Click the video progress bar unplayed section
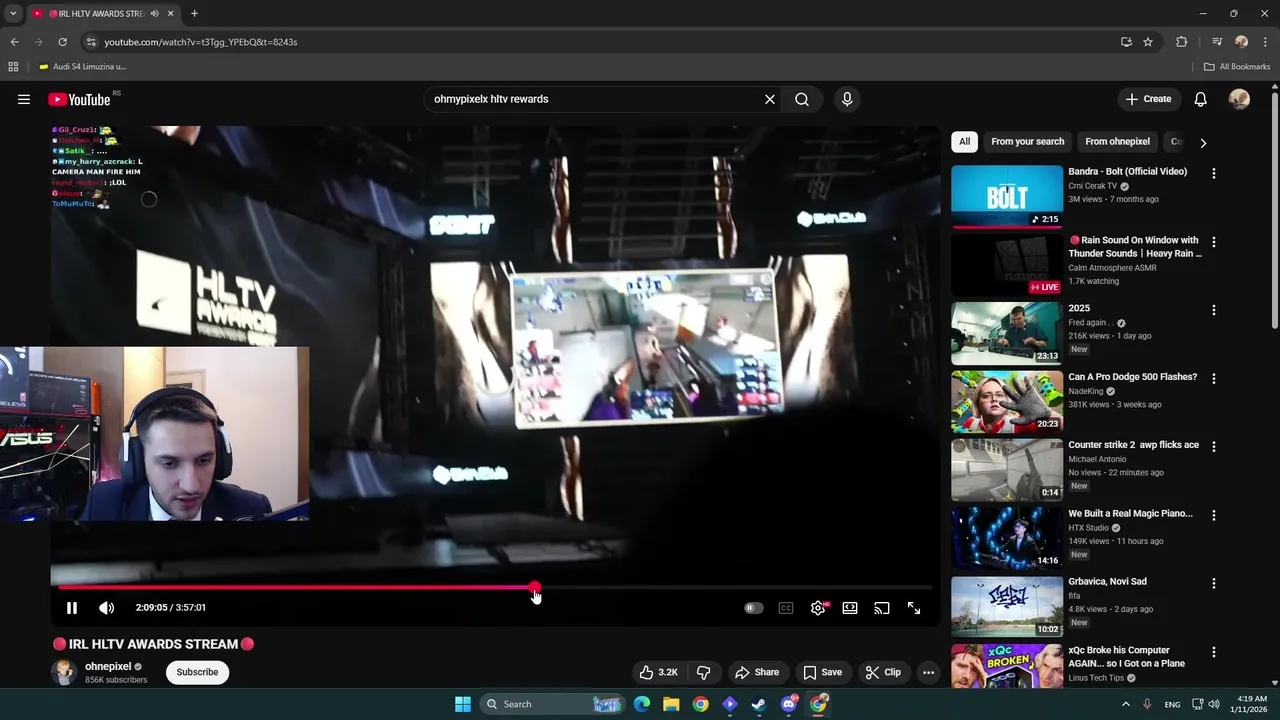Viewport: 1280px width, 720px height. point(736,588)
